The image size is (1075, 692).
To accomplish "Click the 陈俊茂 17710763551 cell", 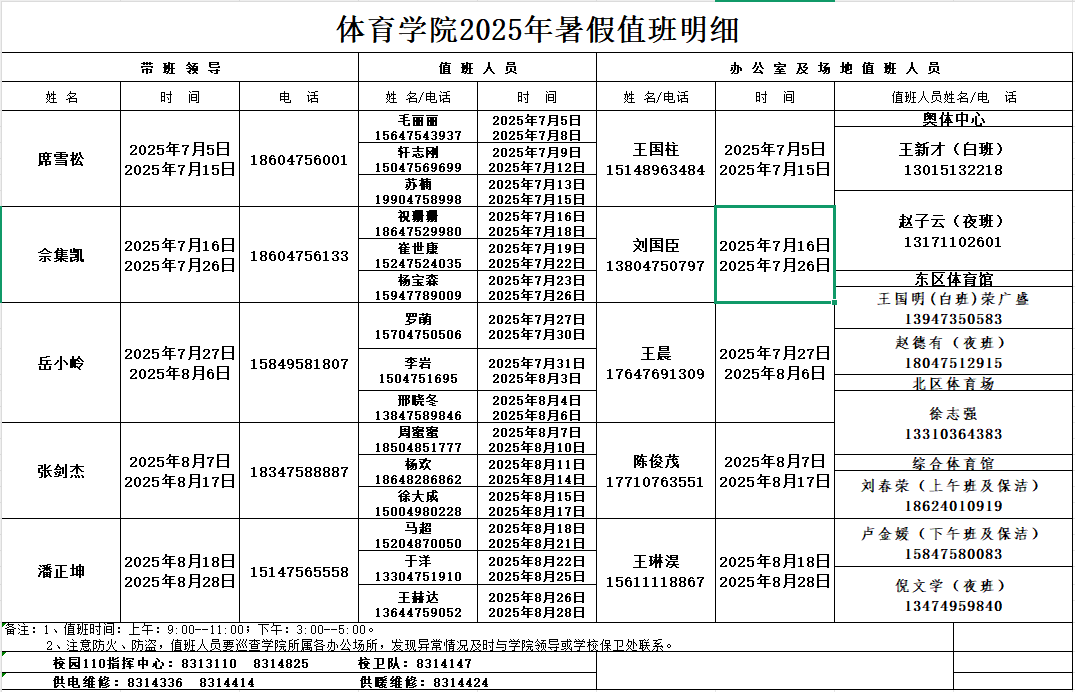I will pos(655,471).
